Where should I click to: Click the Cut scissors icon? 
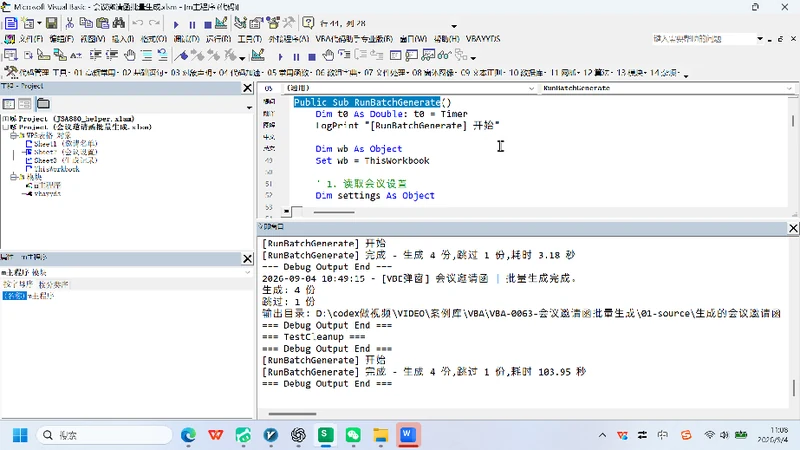coord(70,23)
